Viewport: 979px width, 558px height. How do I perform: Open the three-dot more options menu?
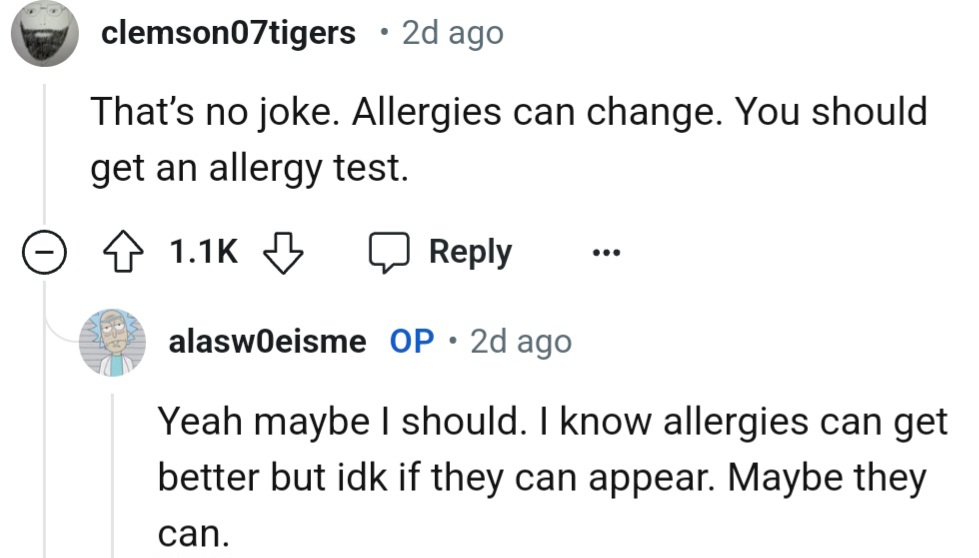[x=605, y=253]
